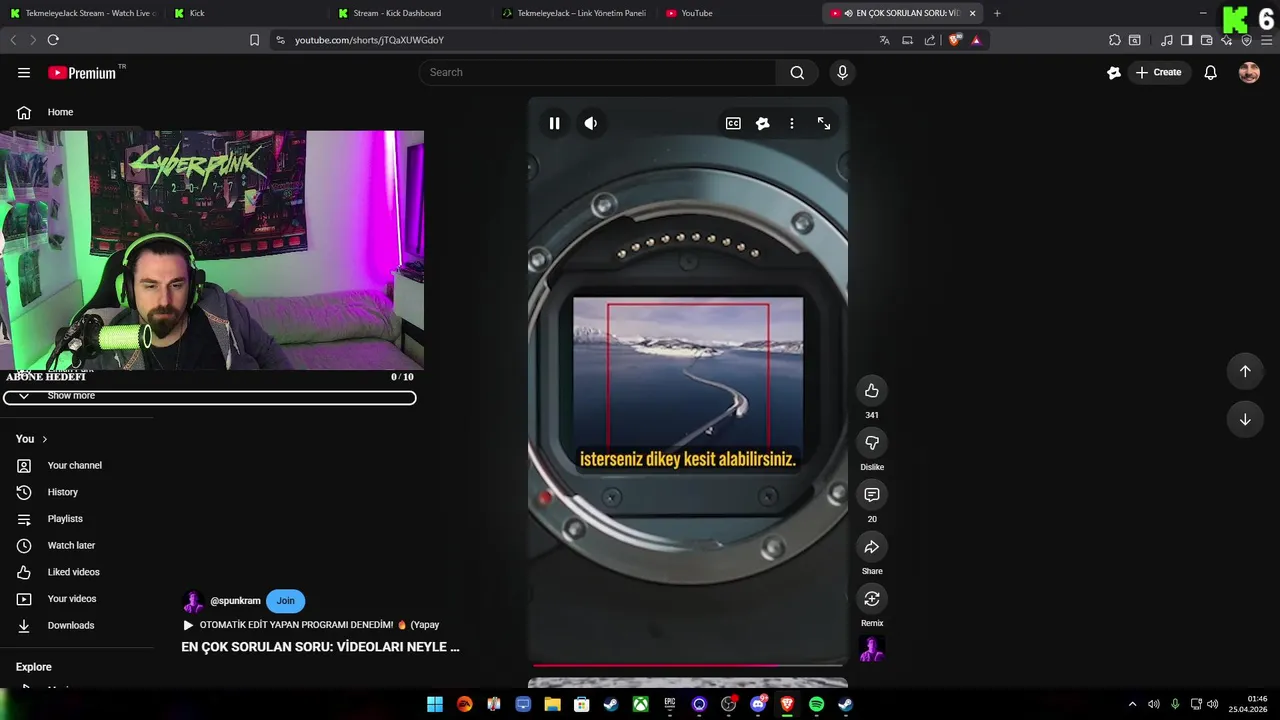Like the Short with 341 likes

(x=872, y=390)
